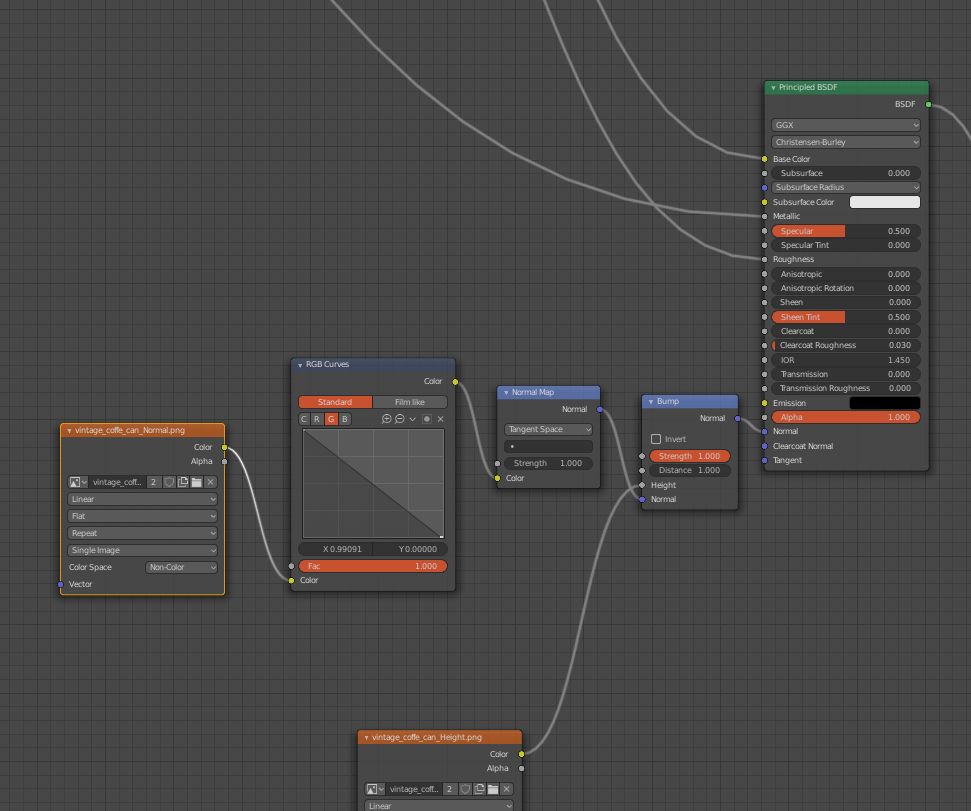
Task: Select the G channel in RGB Curves
Action: (x=331, y=419)
